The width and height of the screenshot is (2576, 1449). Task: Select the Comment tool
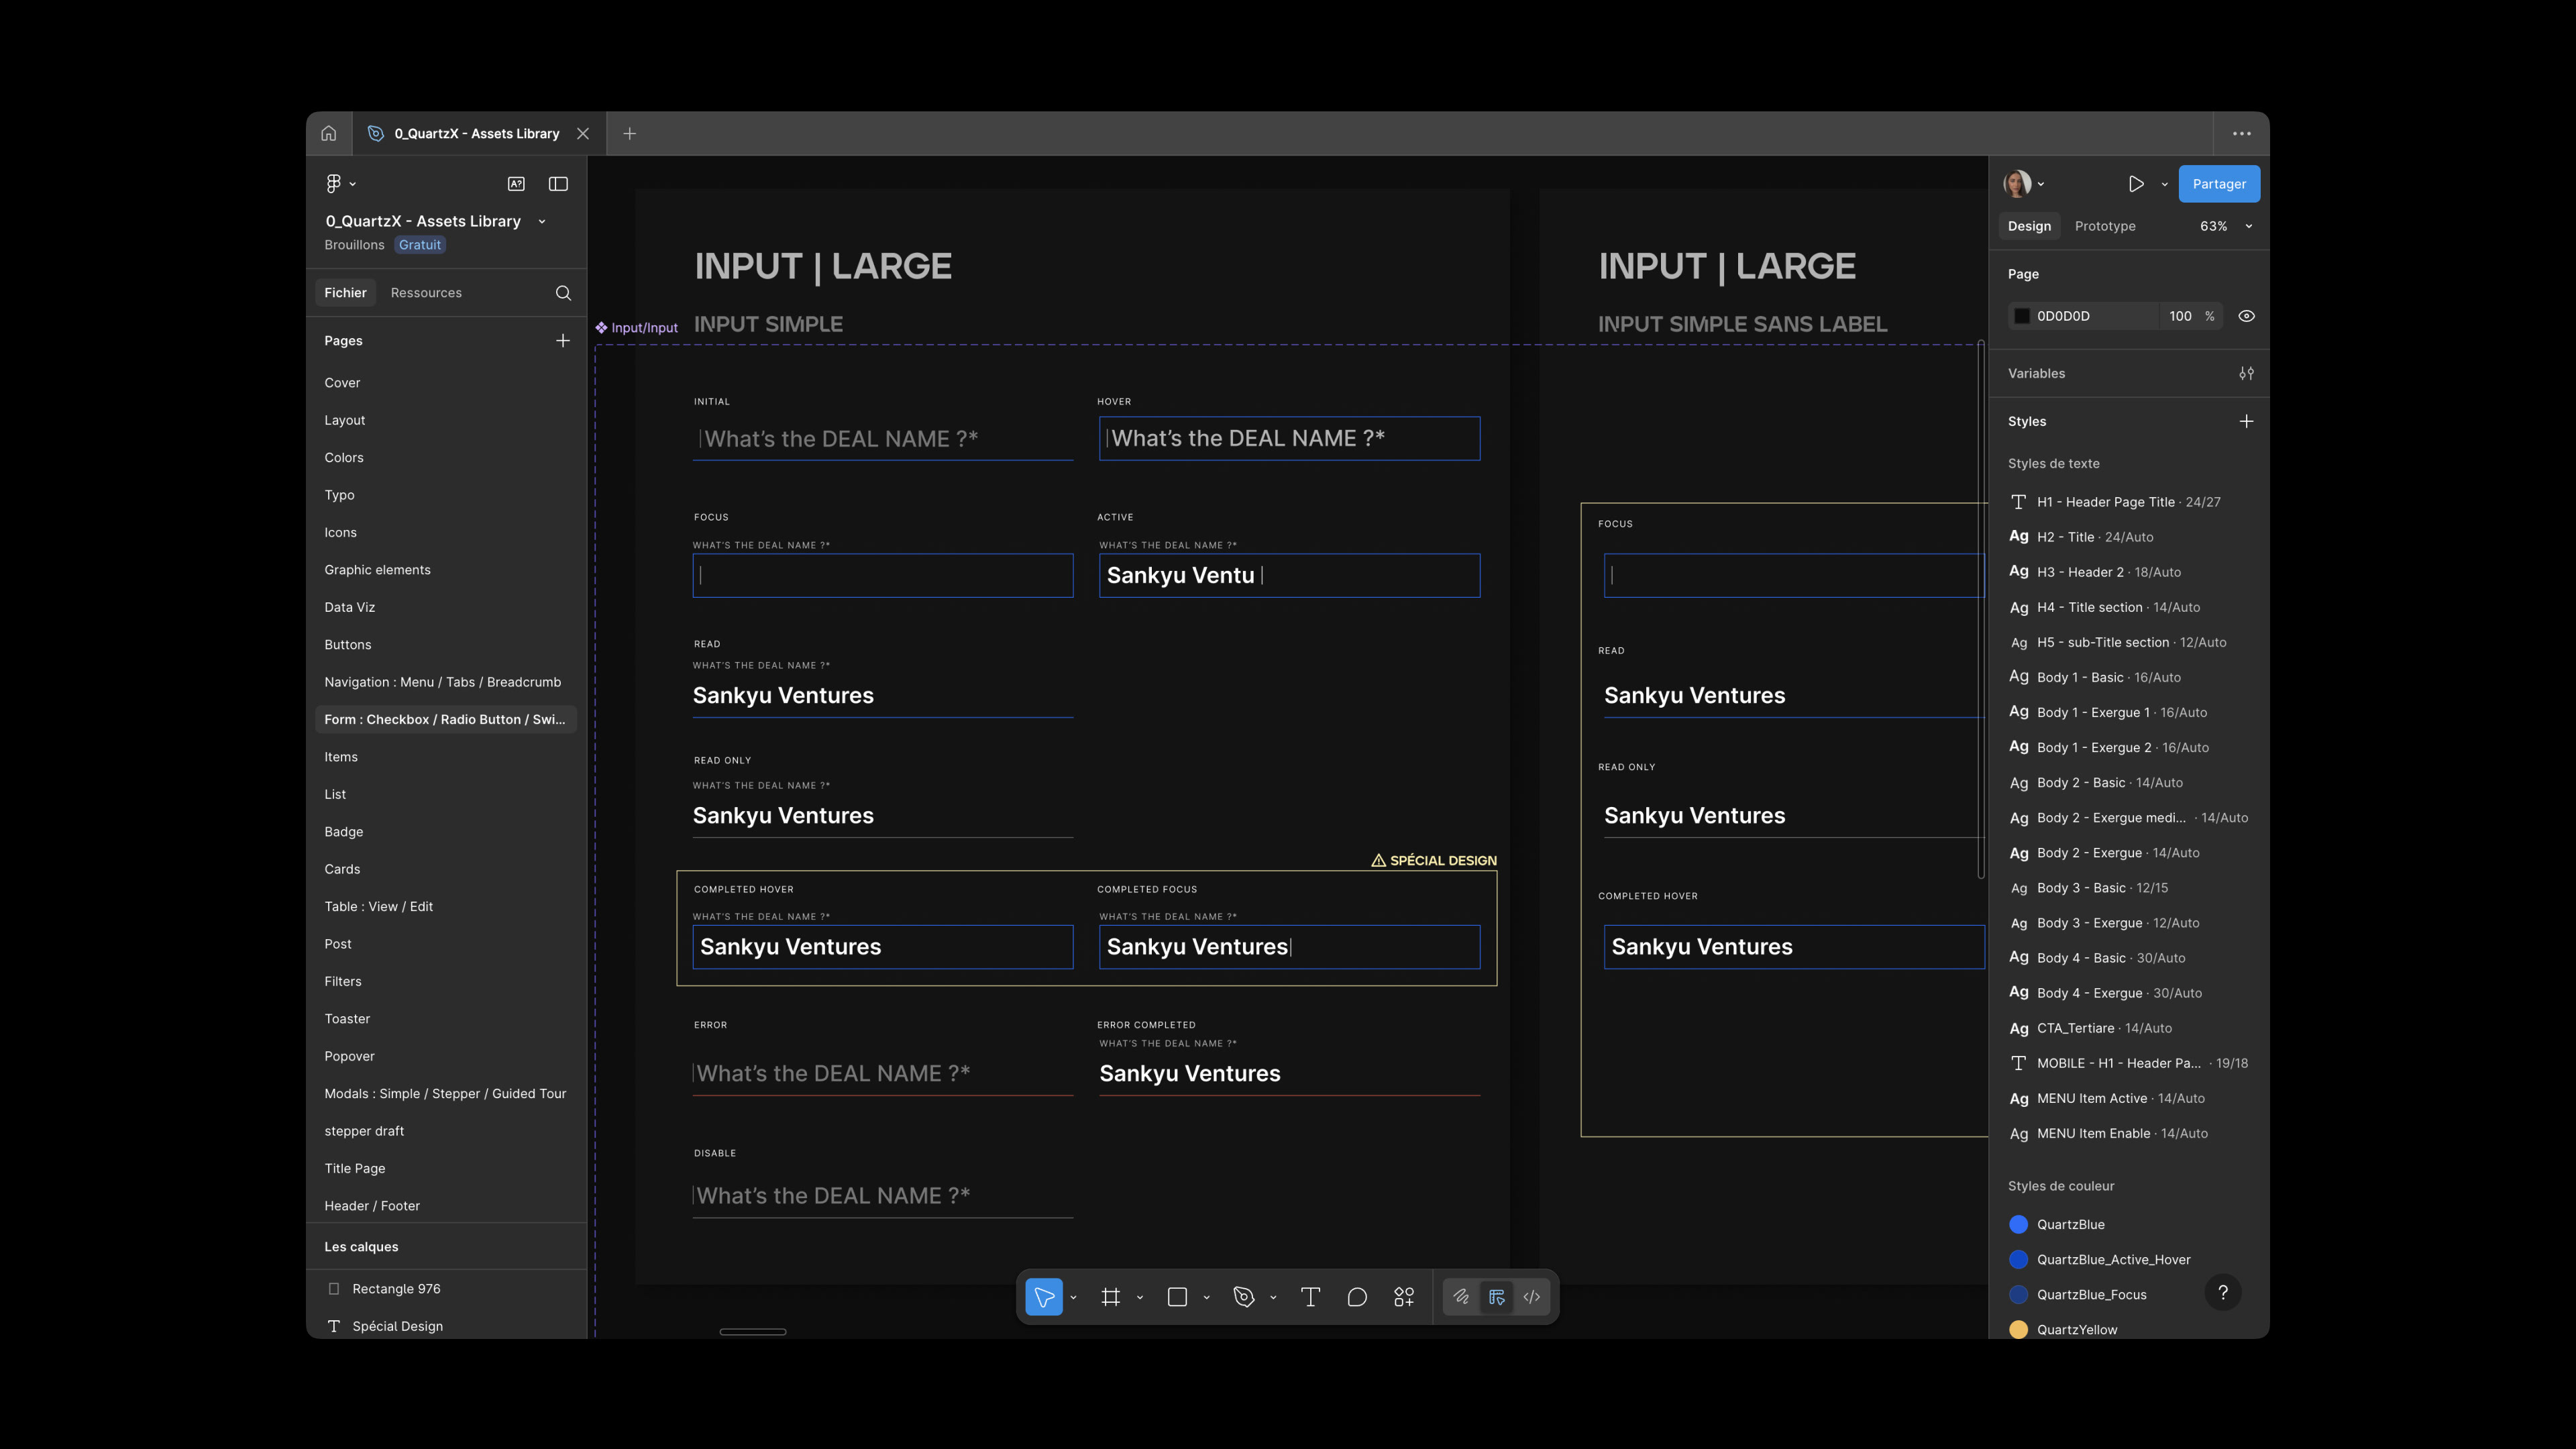click(1357, 1297)
